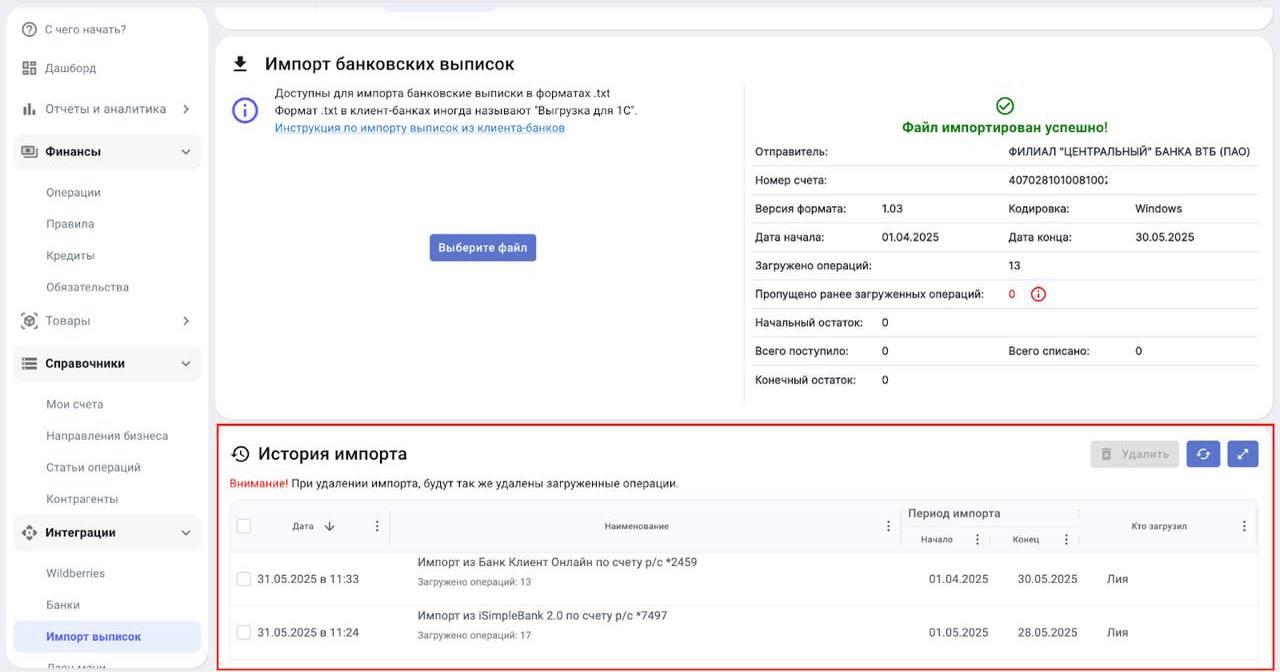This screenshot has width=1280, height=672.
Task: Select the import row dated 31.05.2025 в 11:33
Action: point(244,579)
